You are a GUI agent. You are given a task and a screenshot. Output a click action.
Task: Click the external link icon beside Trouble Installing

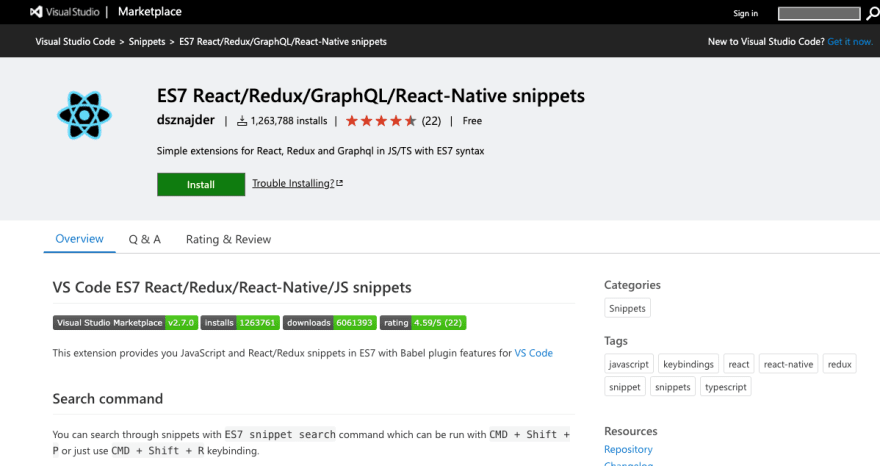(x=340, y=183)
